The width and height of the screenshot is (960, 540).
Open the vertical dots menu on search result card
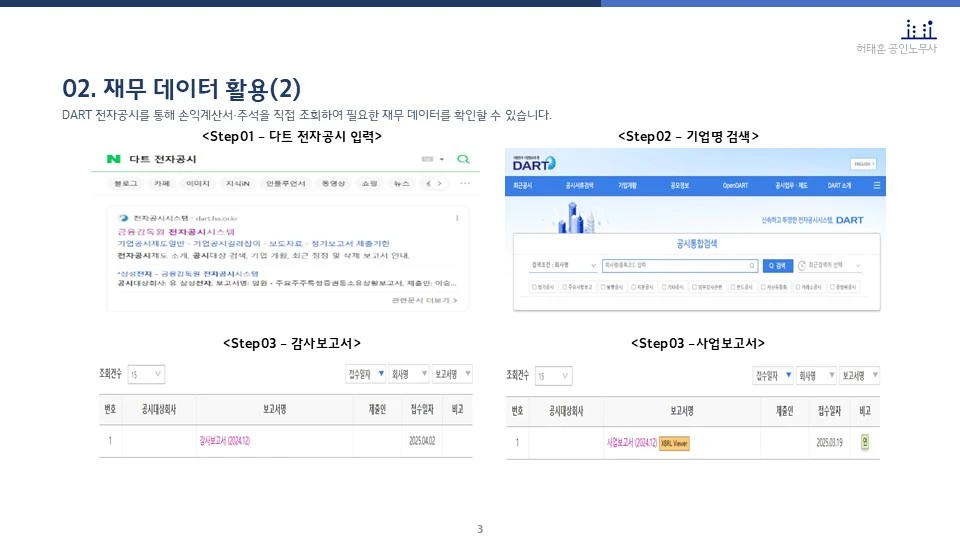coord(457,218)
